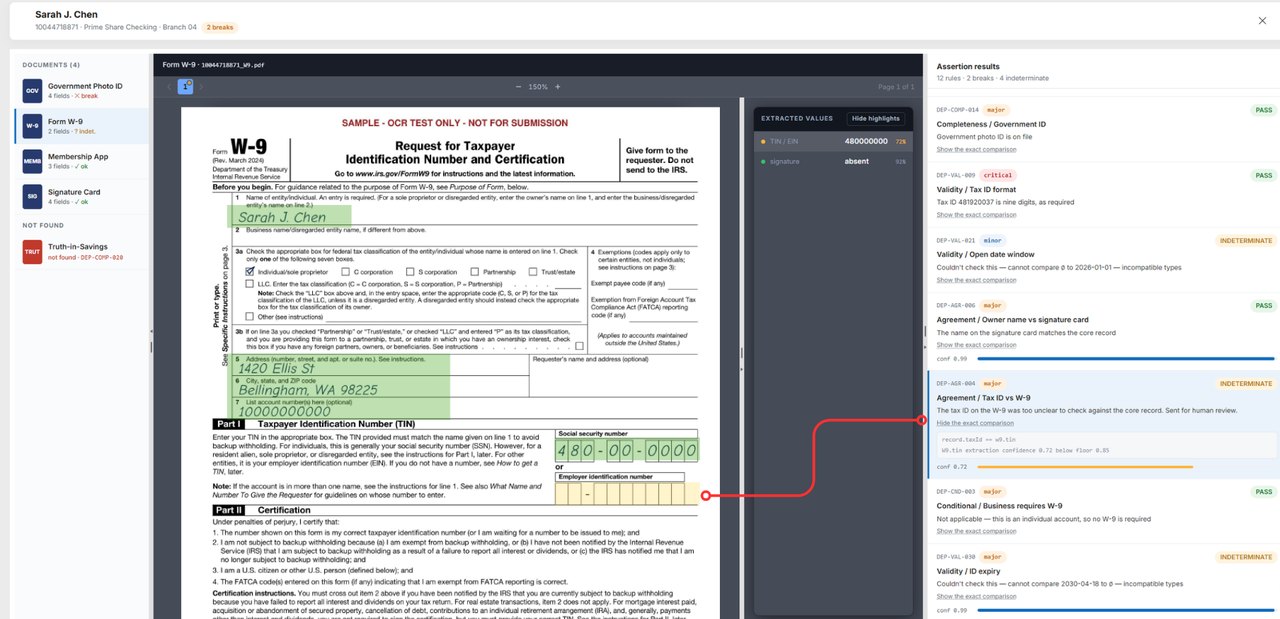Click the PASS badge on Business requires W-9

coord(1263,492)
